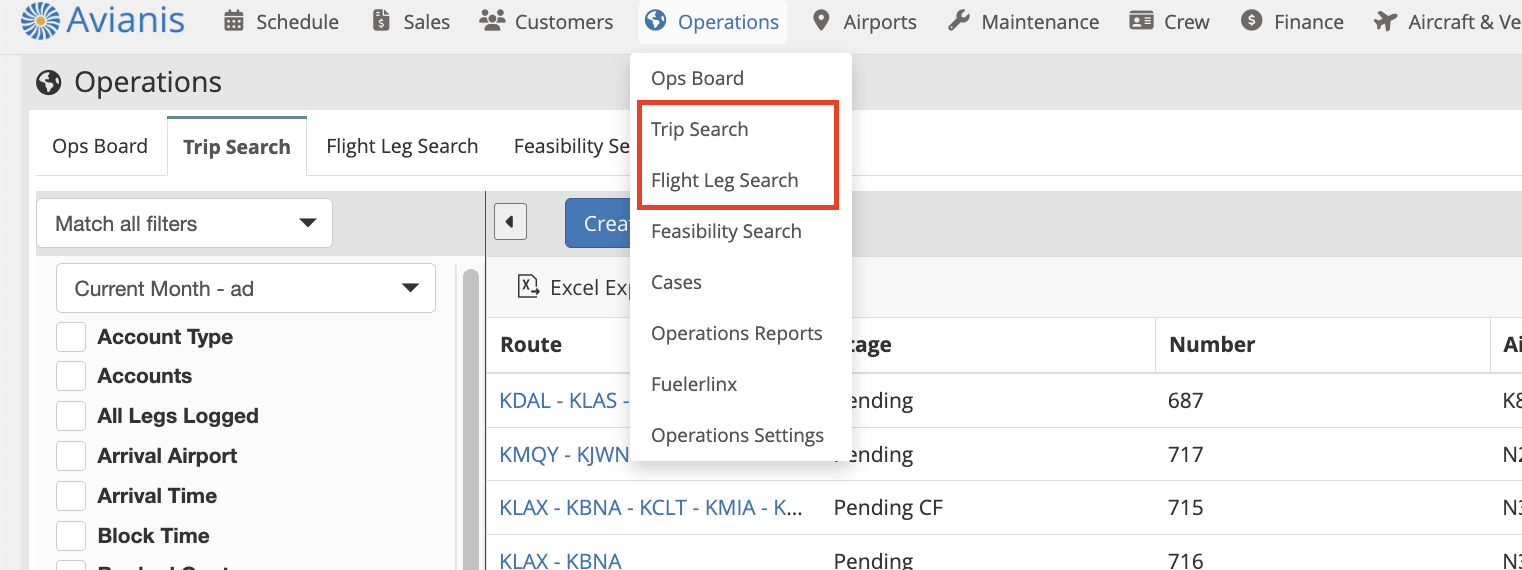The width and height of the screenshot is (1522, 570).
Task: Tick the Block Time filter checkbox
Action: [71, 536]
